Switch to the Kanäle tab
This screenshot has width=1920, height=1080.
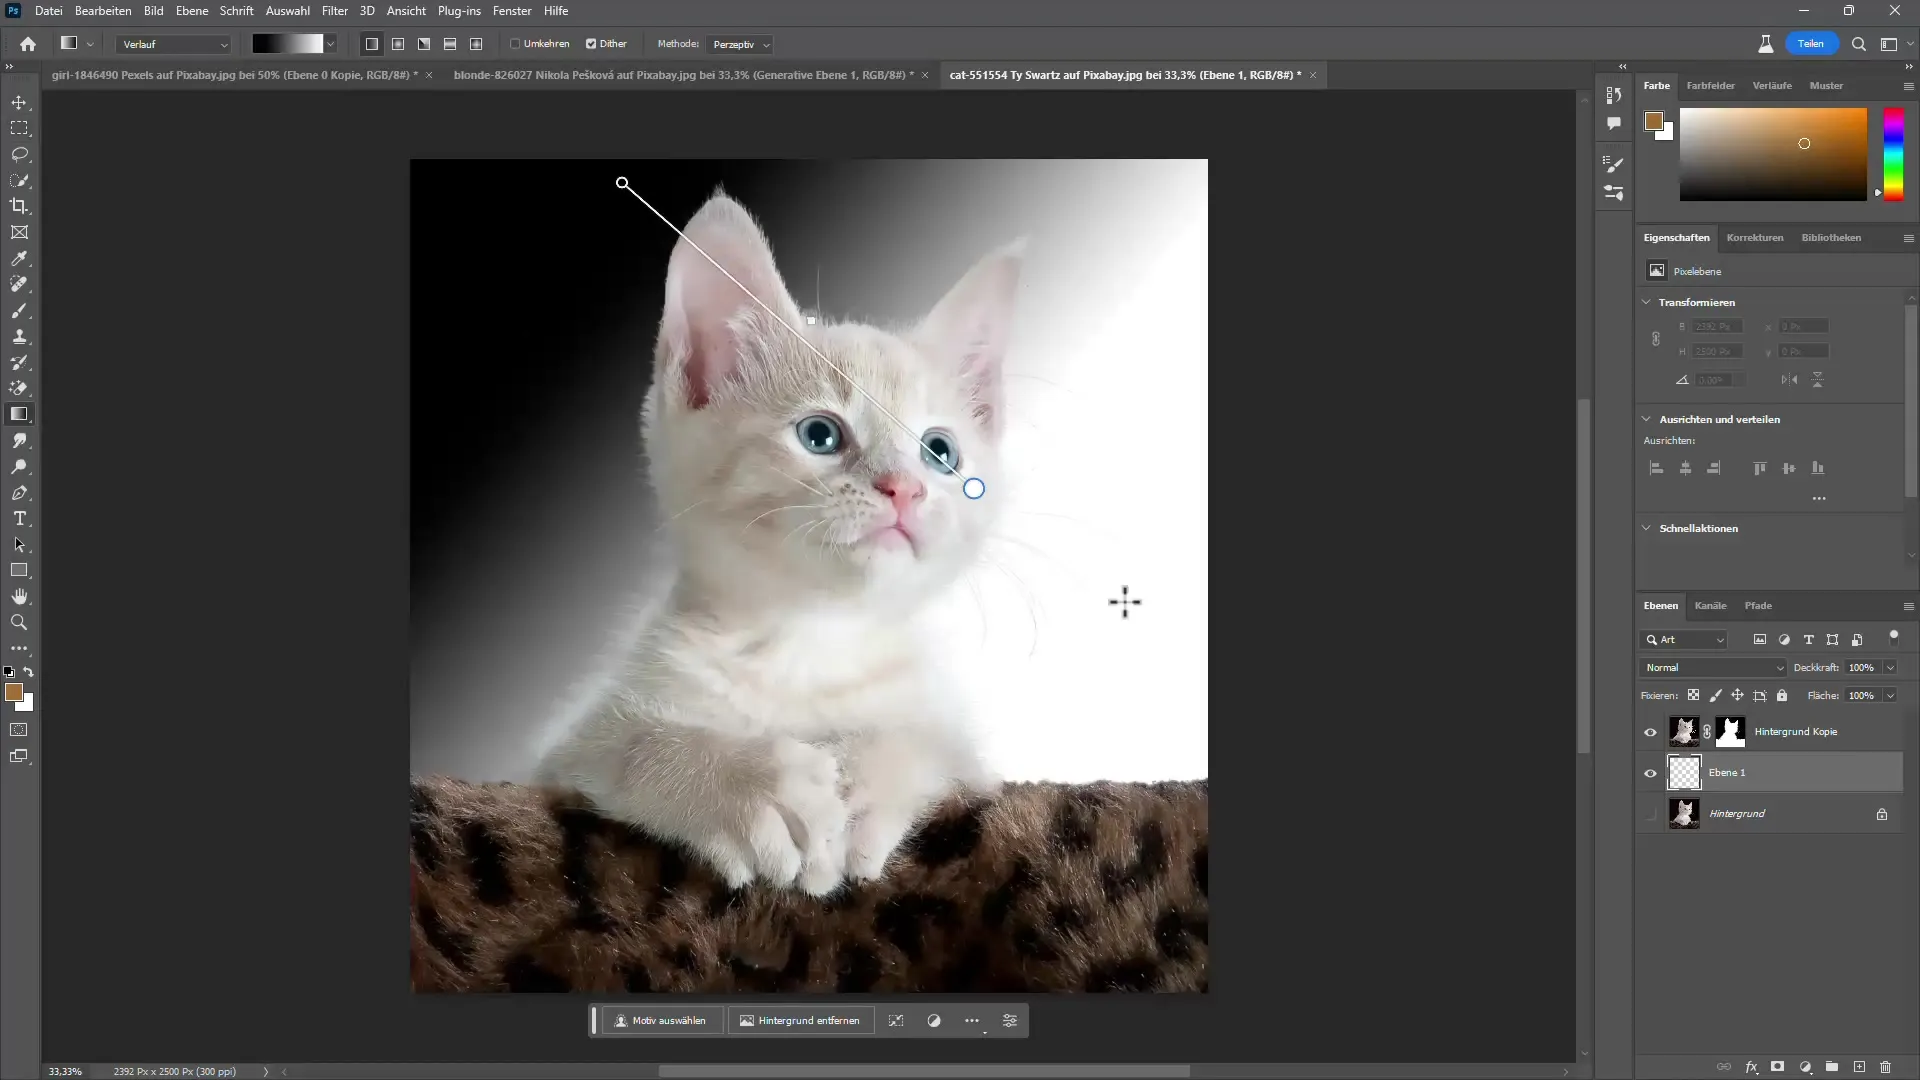pos(1710,605)
